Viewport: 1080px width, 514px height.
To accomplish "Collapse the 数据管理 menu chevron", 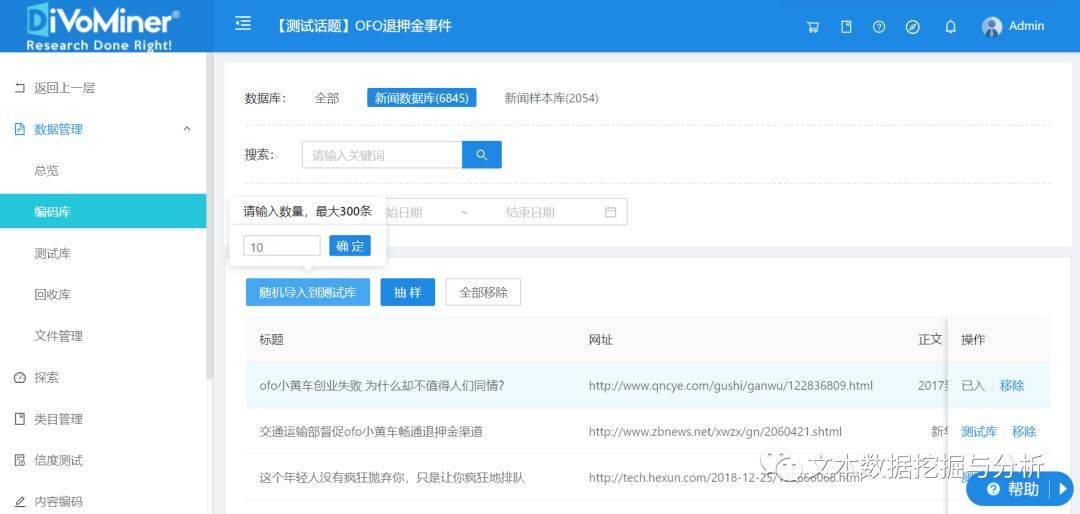I will click(x=187, y=129).
